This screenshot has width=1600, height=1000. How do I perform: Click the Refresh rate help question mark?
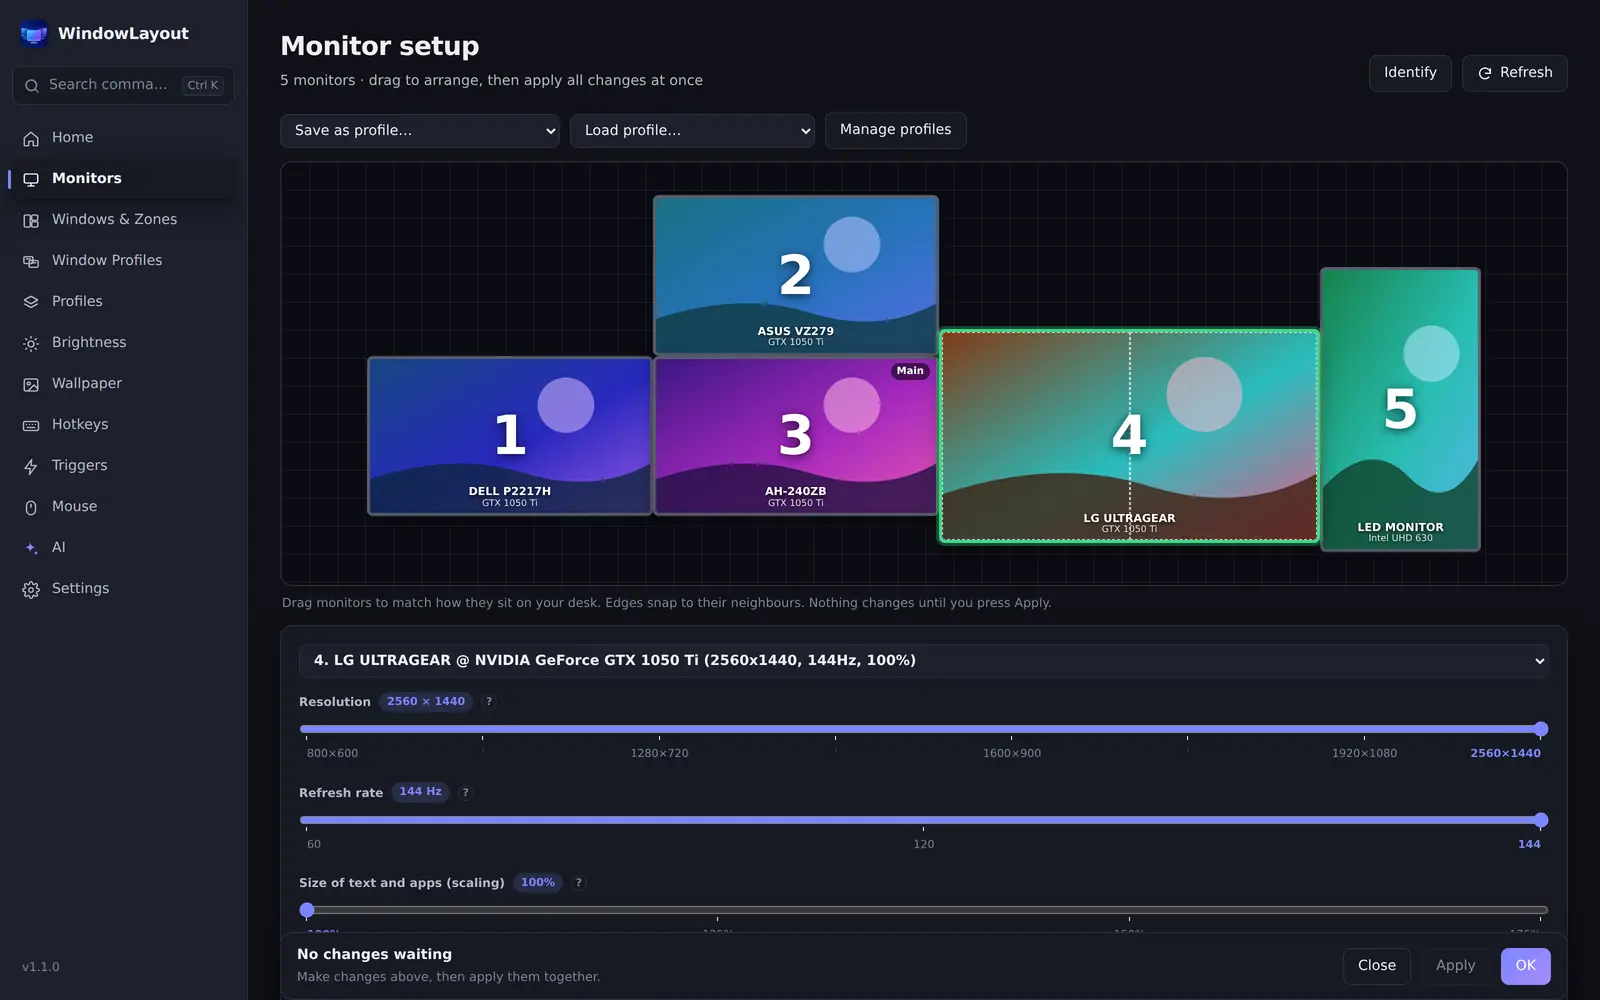(465, 793)
